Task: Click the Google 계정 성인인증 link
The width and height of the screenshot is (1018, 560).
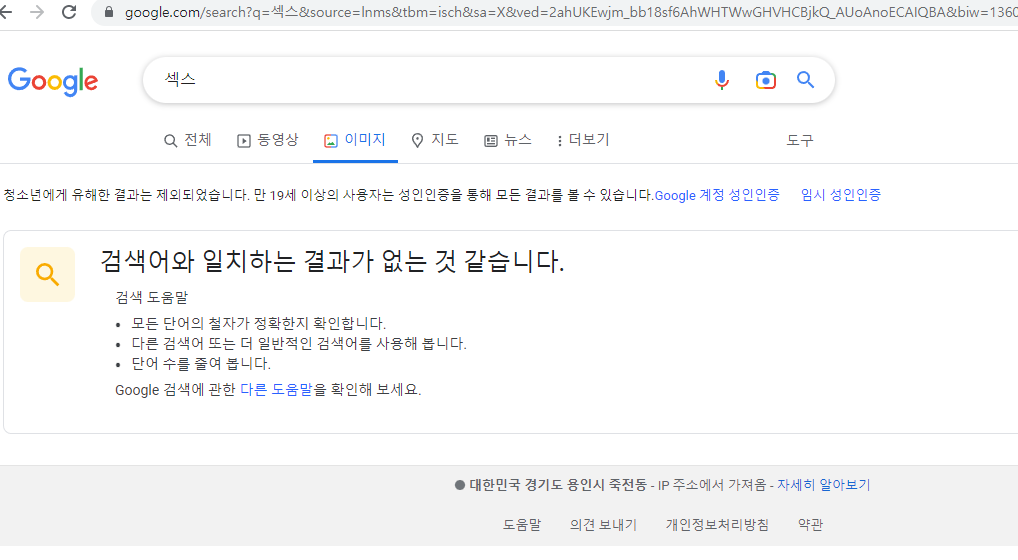Action: (716, 195)
